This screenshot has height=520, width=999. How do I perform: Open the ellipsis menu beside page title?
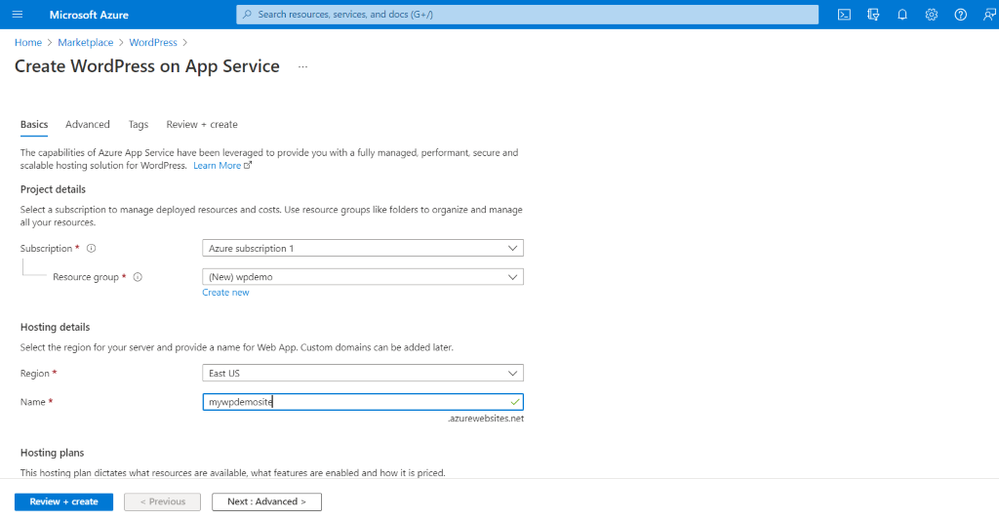pos(303,66)
